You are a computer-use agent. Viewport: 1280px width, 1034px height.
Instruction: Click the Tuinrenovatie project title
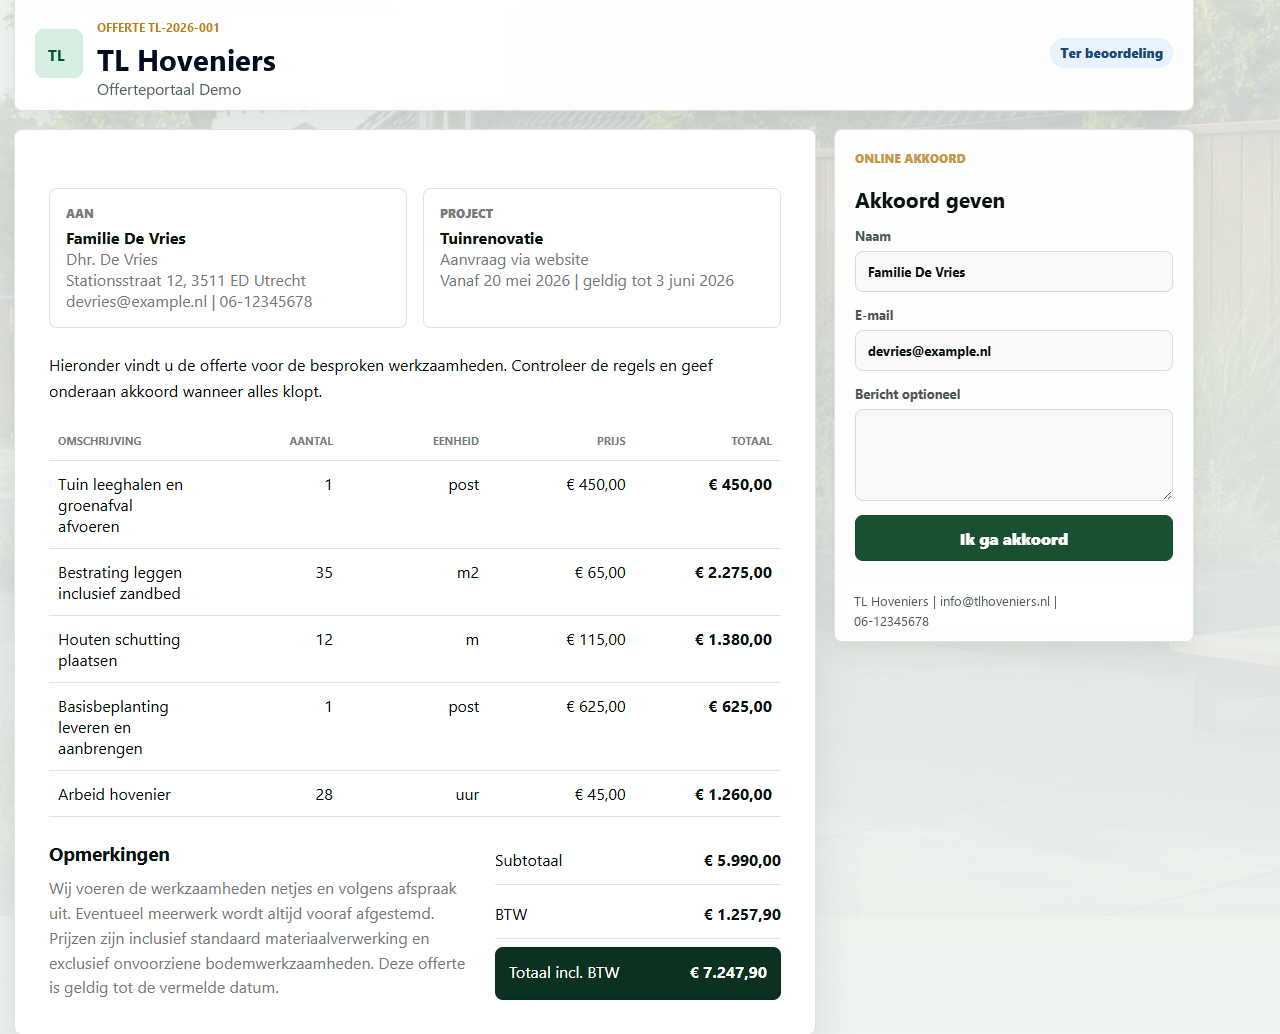(491, 239)
